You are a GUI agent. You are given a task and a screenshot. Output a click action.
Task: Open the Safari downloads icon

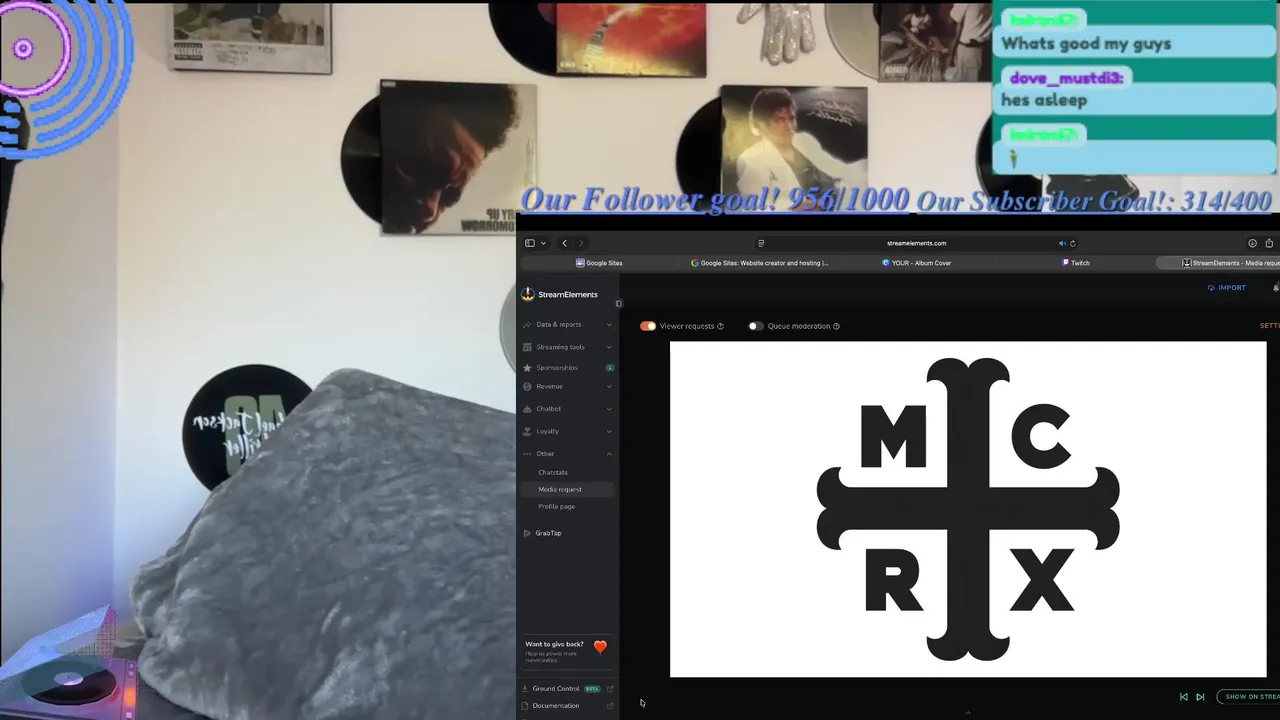(1252, 243)
